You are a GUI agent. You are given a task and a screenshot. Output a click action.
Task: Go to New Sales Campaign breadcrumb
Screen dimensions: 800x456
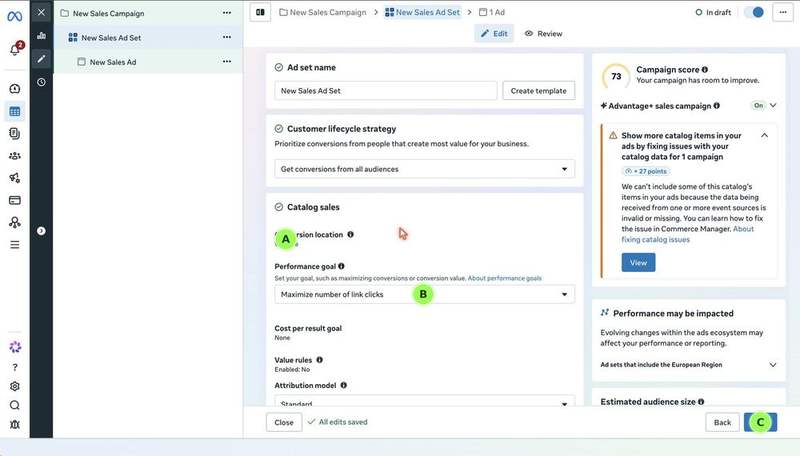(322, 12)
